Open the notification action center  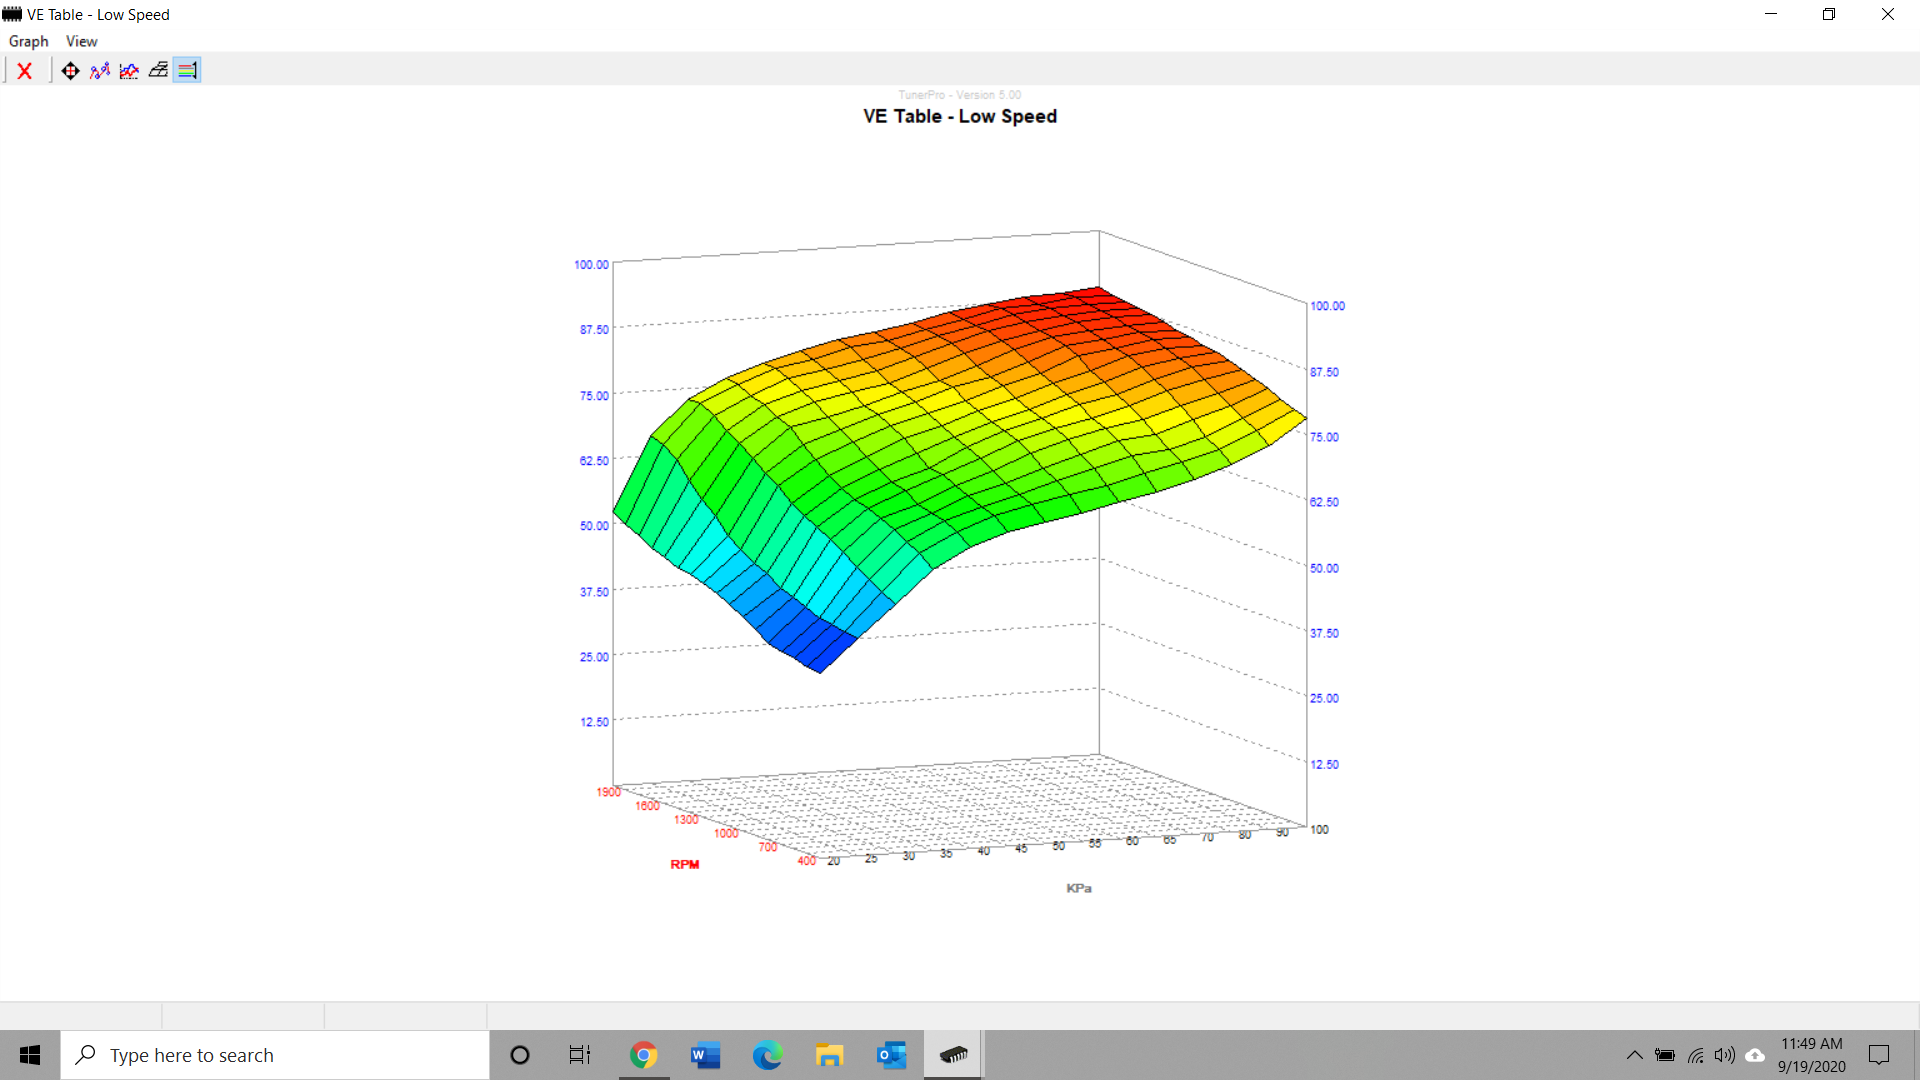point(1879,1055)
